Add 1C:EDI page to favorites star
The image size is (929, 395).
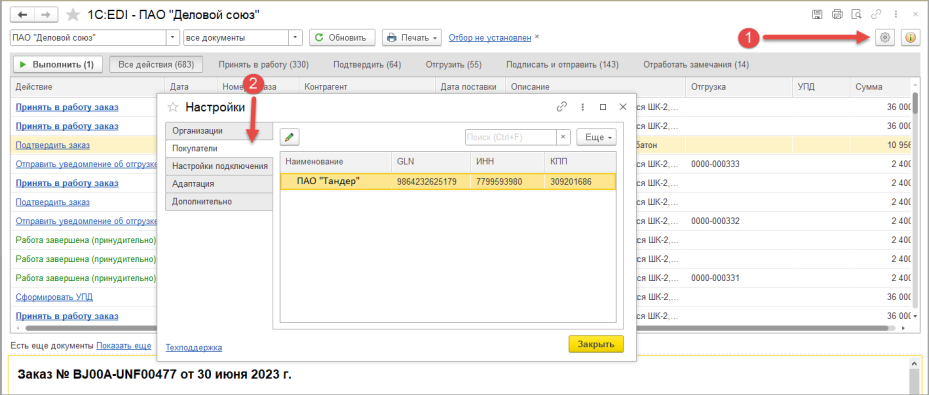73,14
